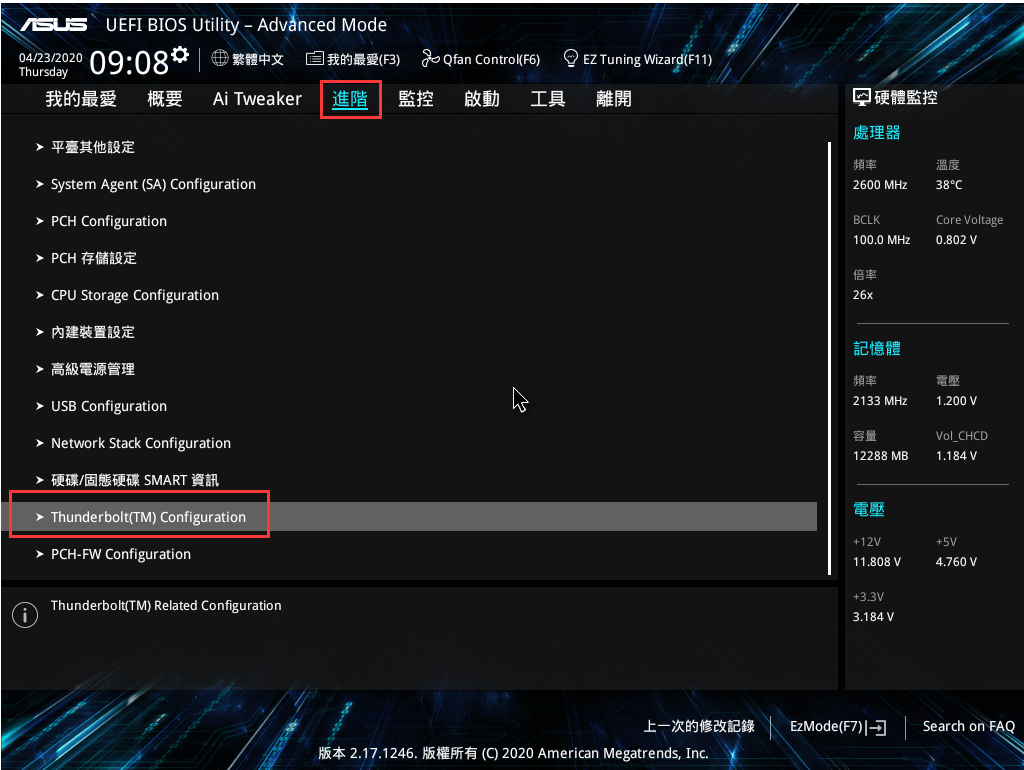Image resolution: width=1024 pixels, height=770 pixels.
Task: Launch EZ Tuning Wizard lightbulb icon
Action: coord(571,59)
